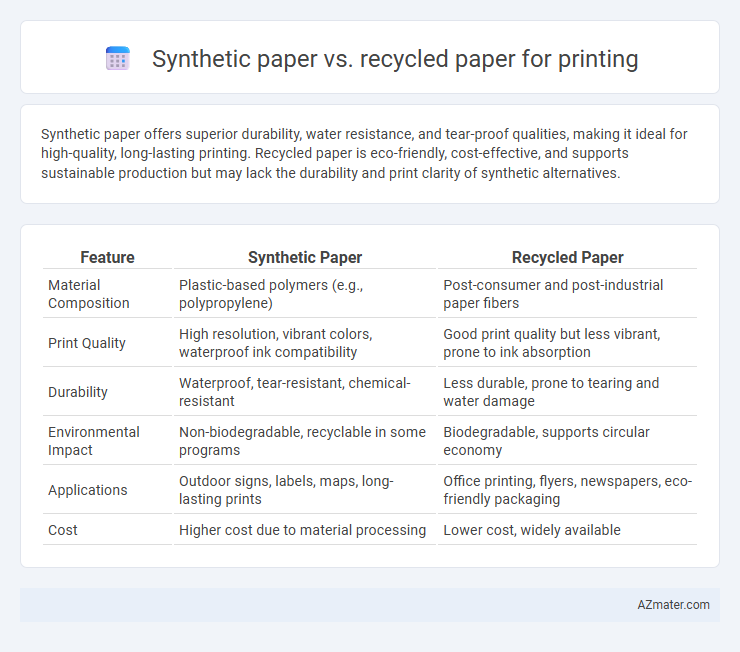Click 'Office printing, flyers, newspapers' cell
740x652 pixels.
pyautogui.click(x=567, y=490)
